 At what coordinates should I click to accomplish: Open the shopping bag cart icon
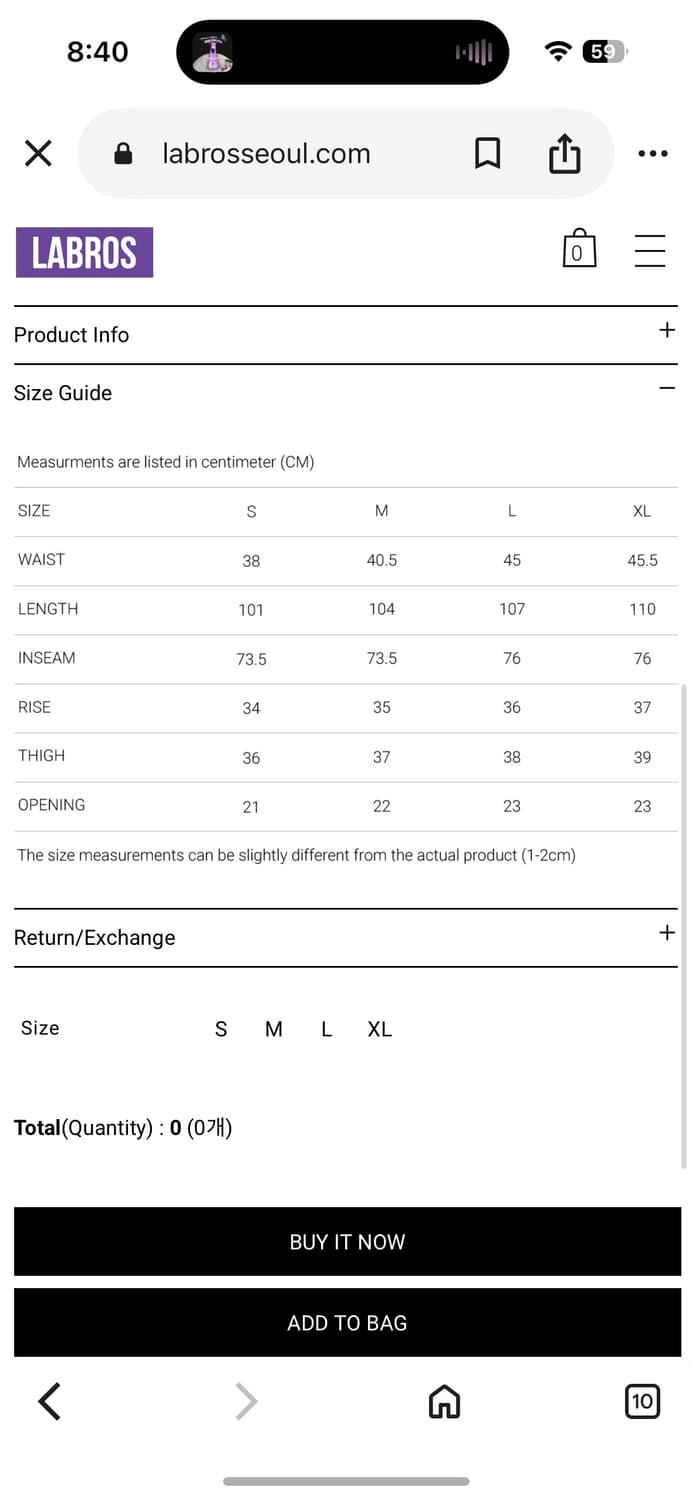coord(579,250)
